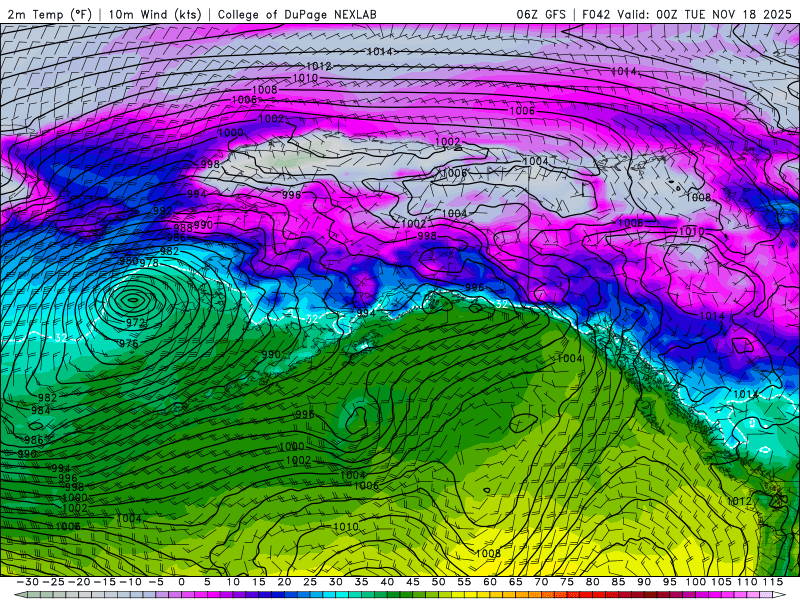Click the -30 value on the temperature scale
The width and height of the screenshot is (800, 600).
(28, 582)
